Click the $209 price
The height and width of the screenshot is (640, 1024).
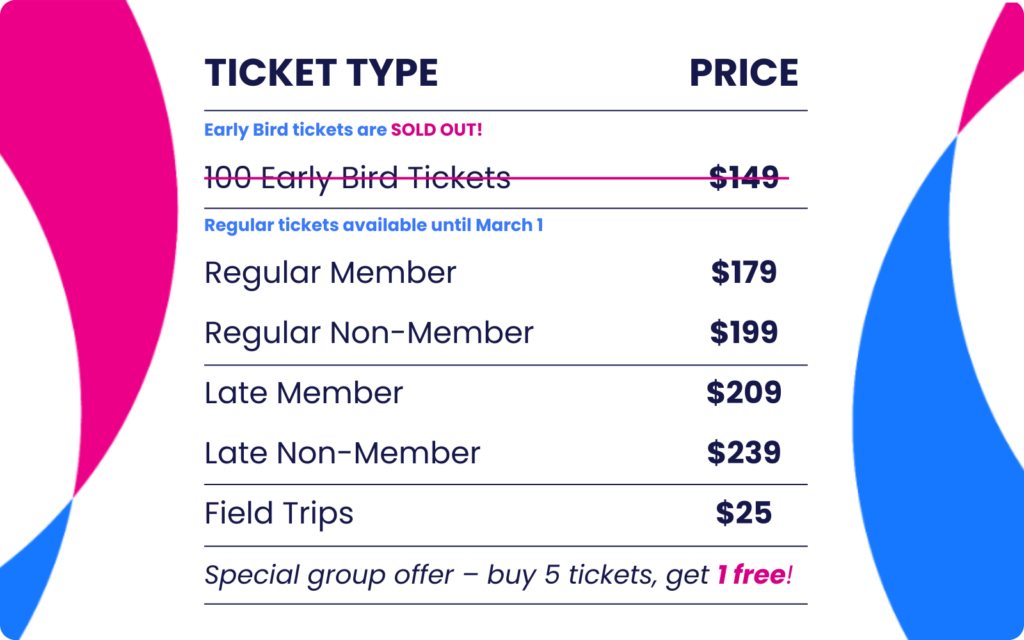click(x=744, y=393)
